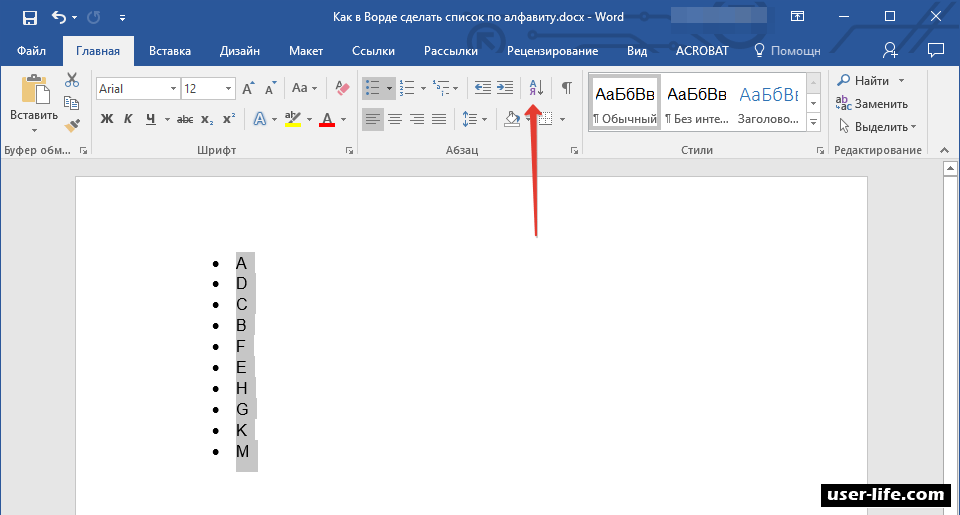Screen dimensions: 960x515
Task: Clear all formatting with eraser icon
Action: (x=342, y=88)
